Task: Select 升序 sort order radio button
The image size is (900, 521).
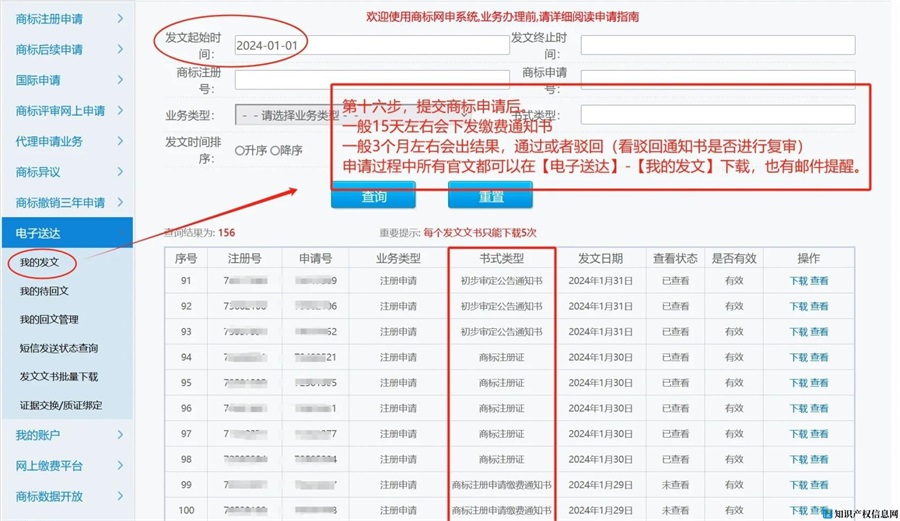Action: pos(240,151)
